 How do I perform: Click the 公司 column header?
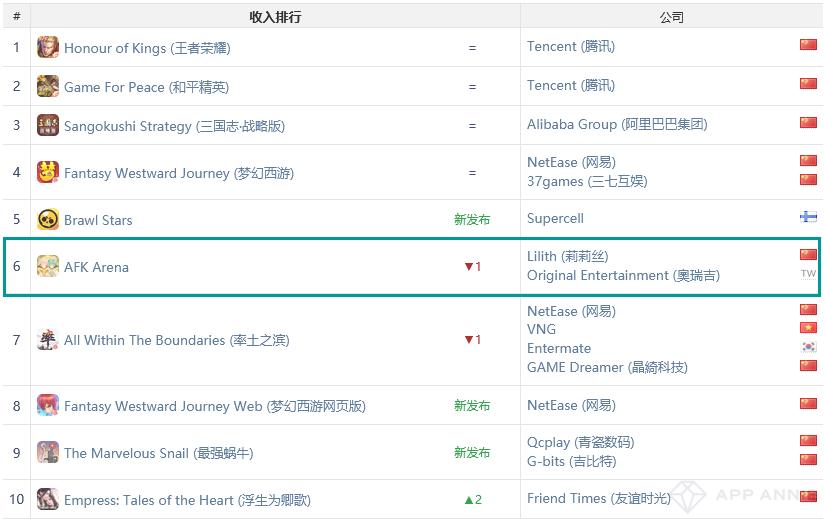tap(672, 17)
